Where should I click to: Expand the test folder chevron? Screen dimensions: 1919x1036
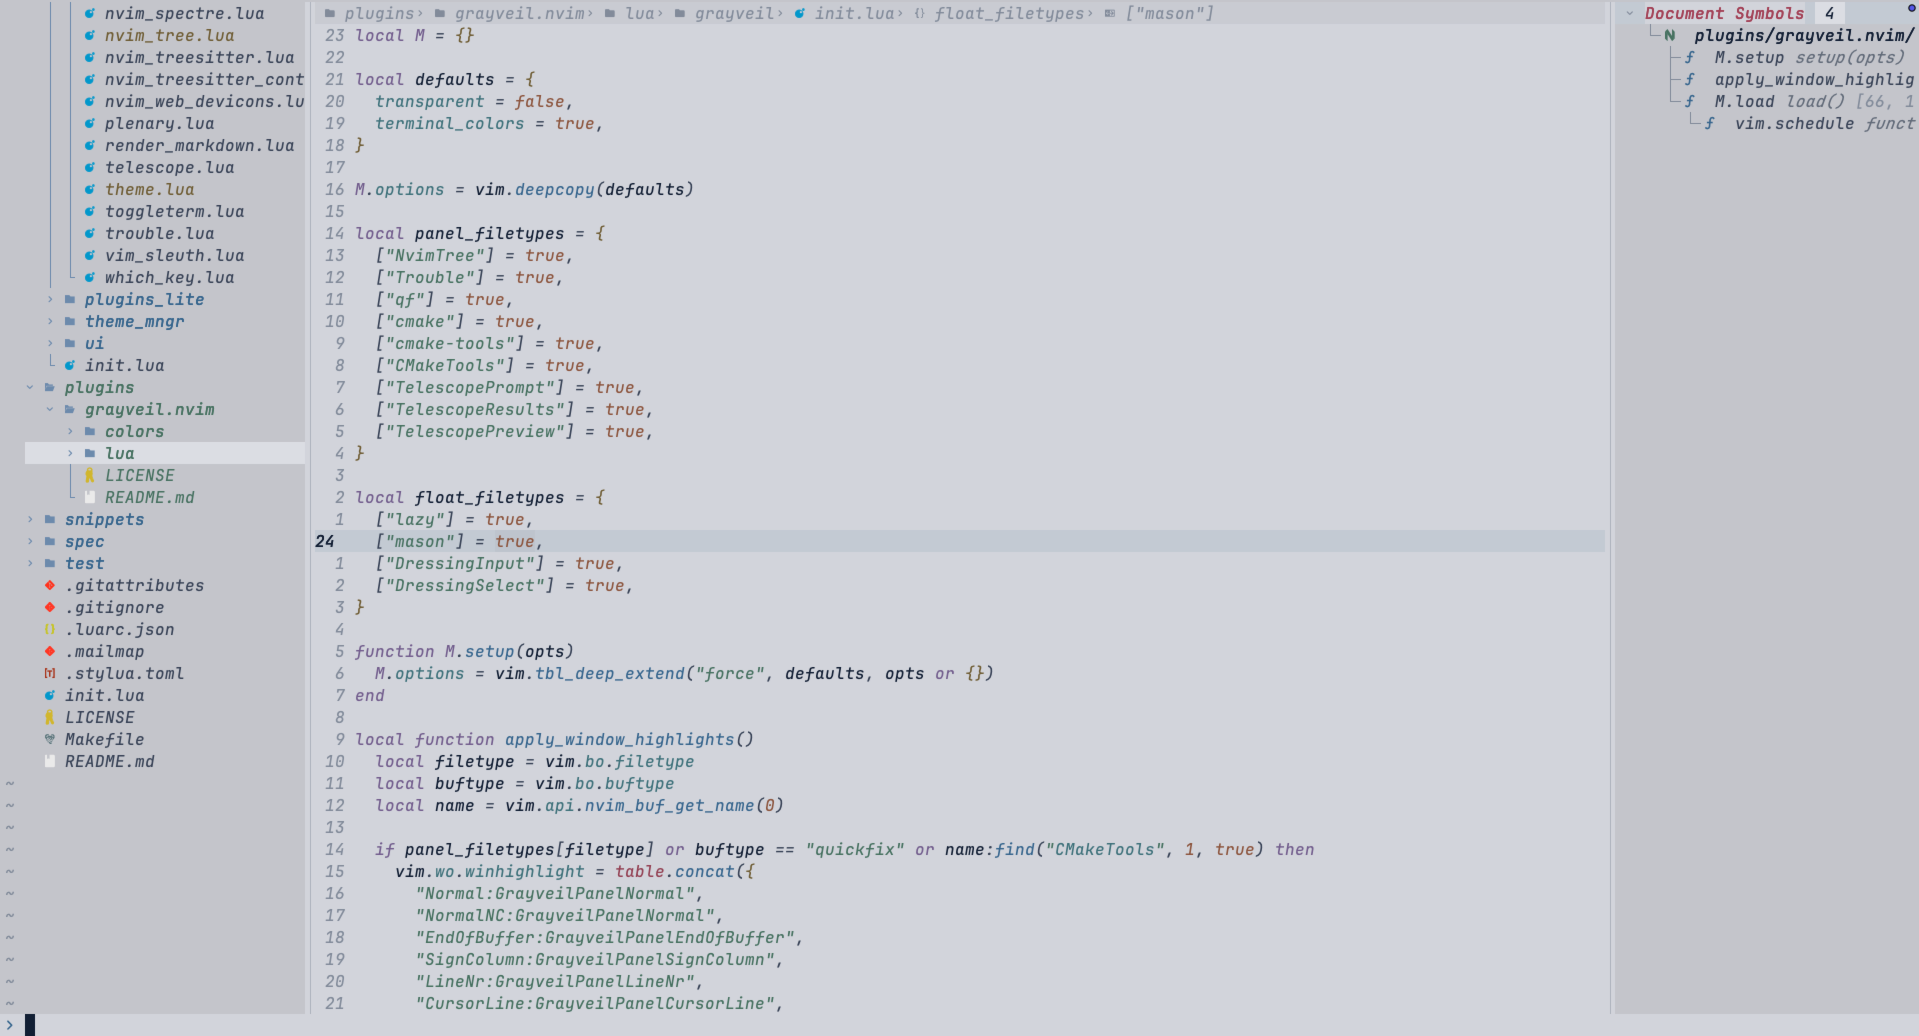pos(30,563)
